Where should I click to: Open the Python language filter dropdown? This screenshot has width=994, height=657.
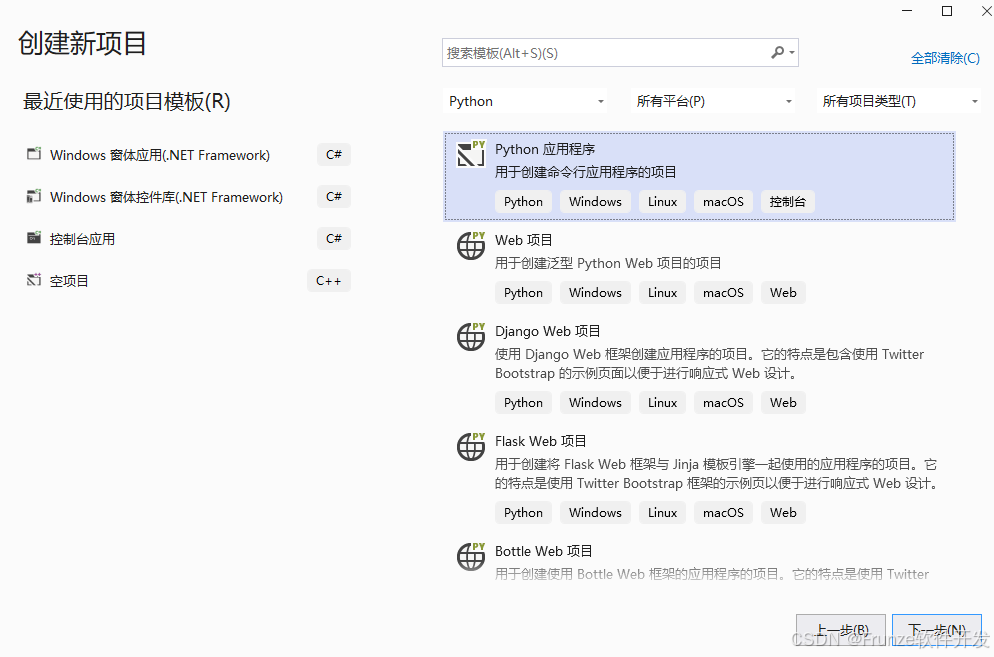(x=525, y=101)
